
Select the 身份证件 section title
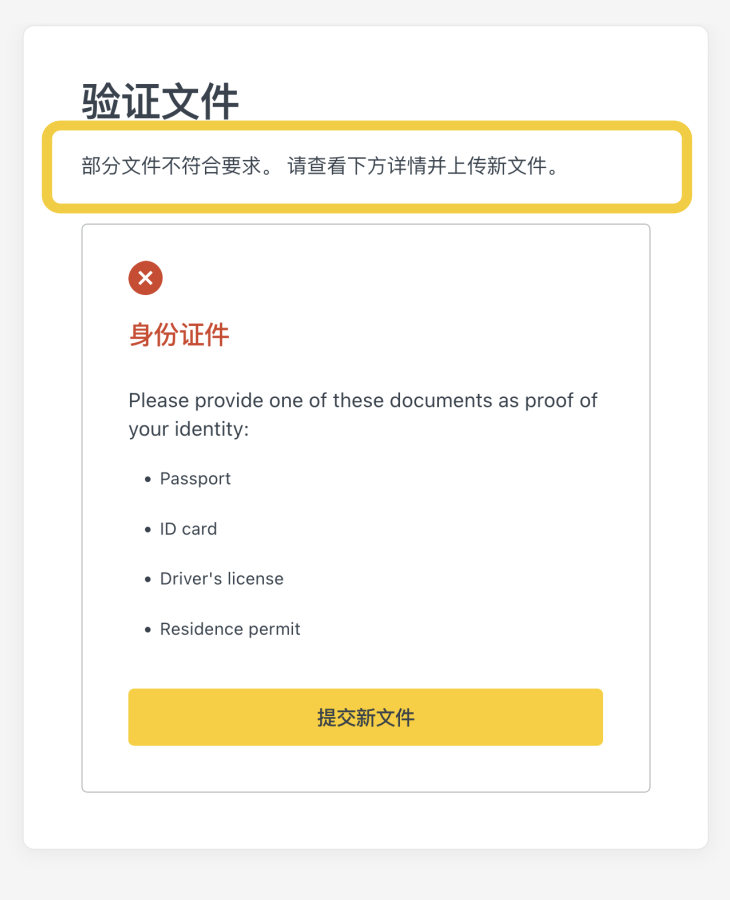click(x=179, y=335)
